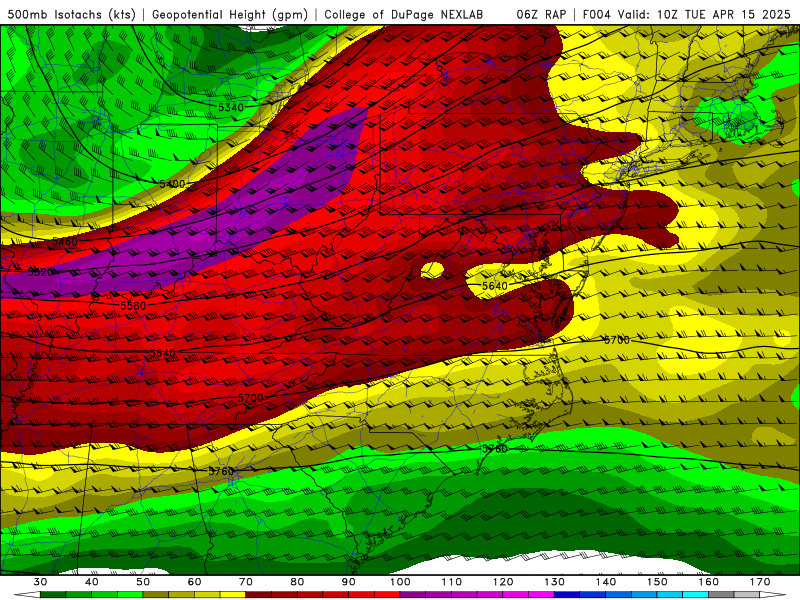Select the dark maroon 70–75 kt color bar segment
The width and height of the screenshot is (800, 600).
pos(259,595)
